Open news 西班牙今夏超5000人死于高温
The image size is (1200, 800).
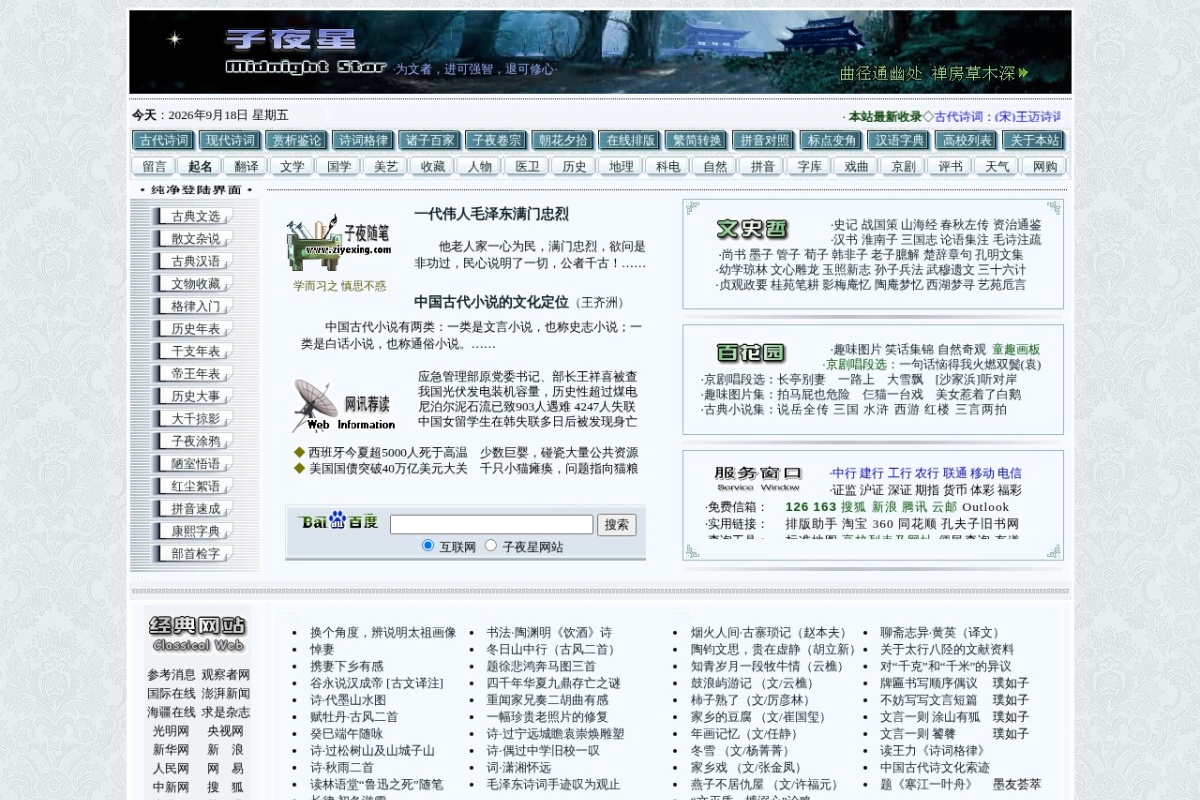point(387,452)
